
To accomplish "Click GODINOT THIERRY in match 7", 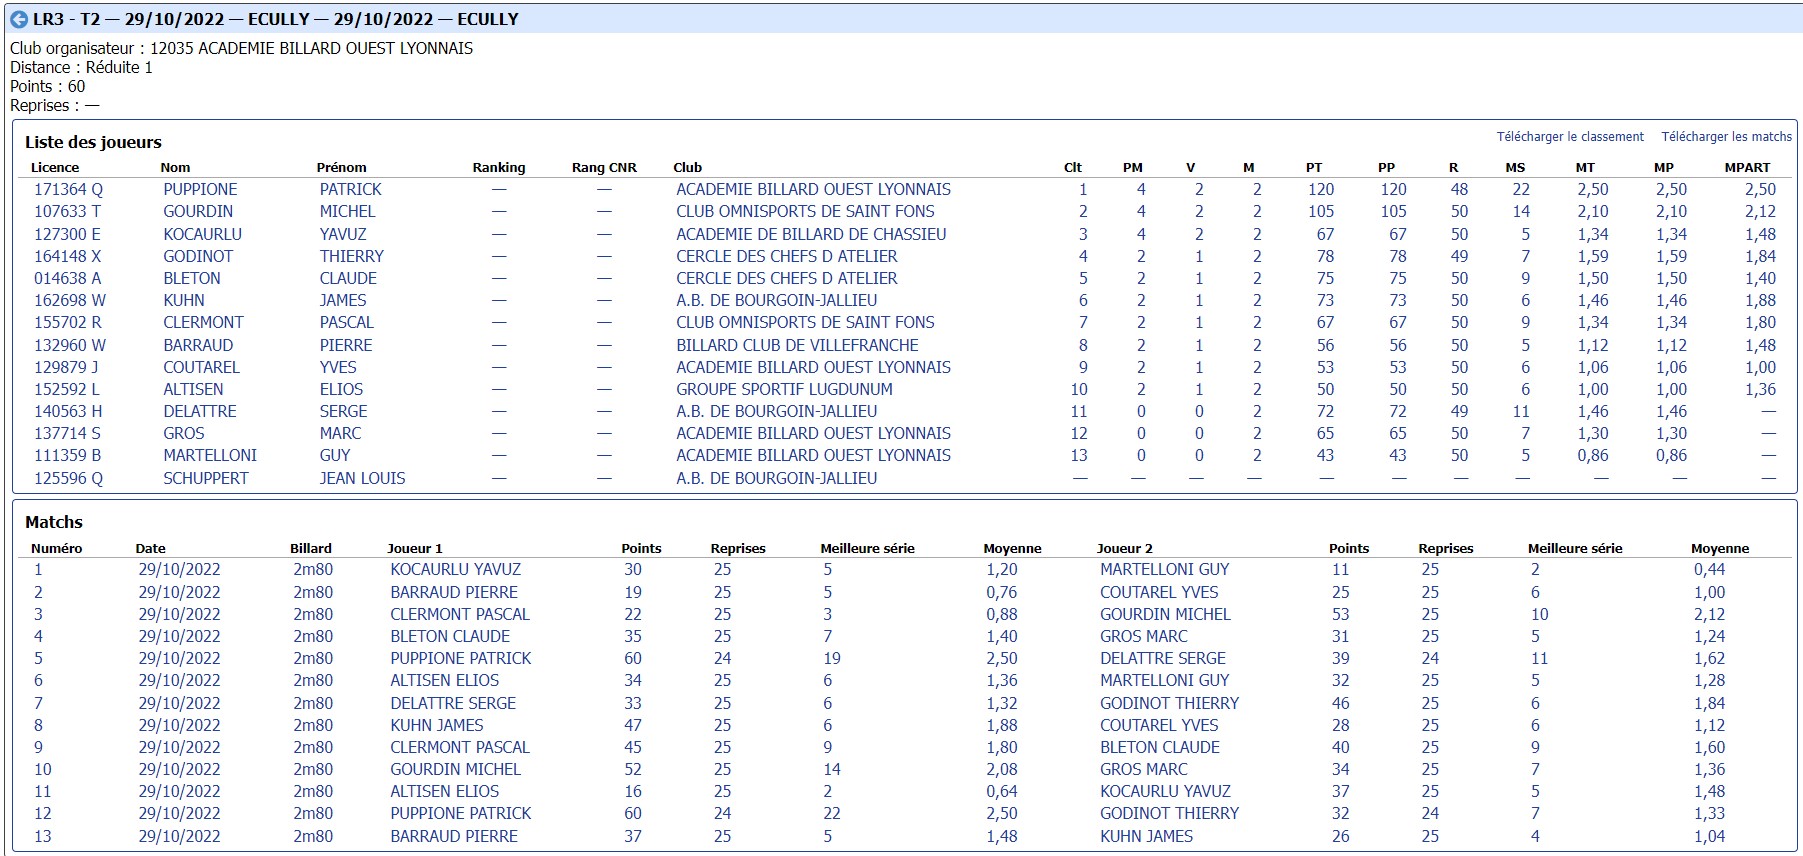I will (x=1169, y=703).
